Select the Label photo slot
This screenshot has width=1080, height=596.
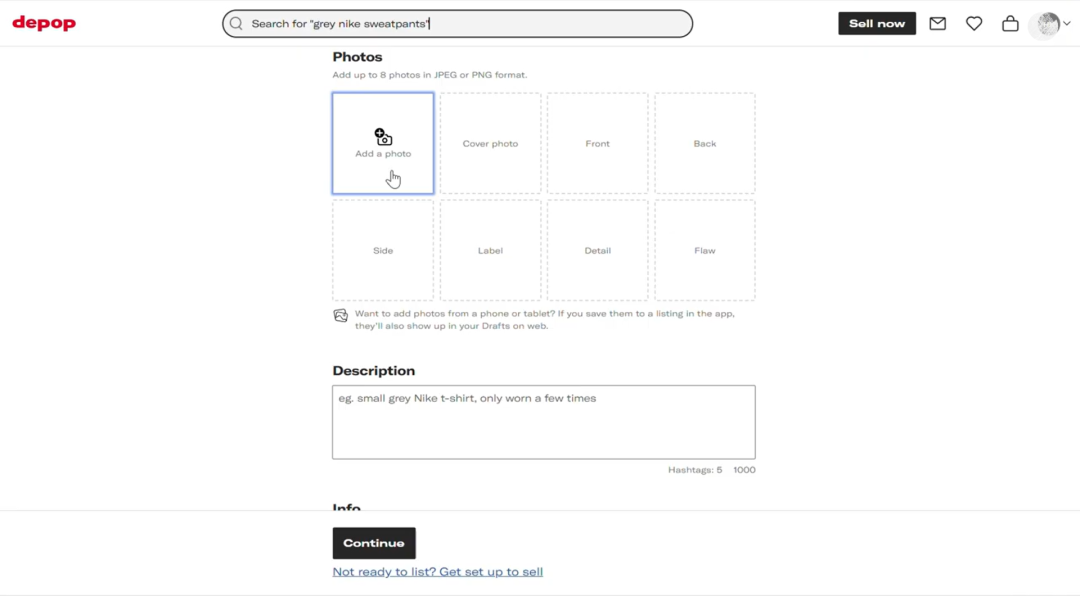(490, 250)
